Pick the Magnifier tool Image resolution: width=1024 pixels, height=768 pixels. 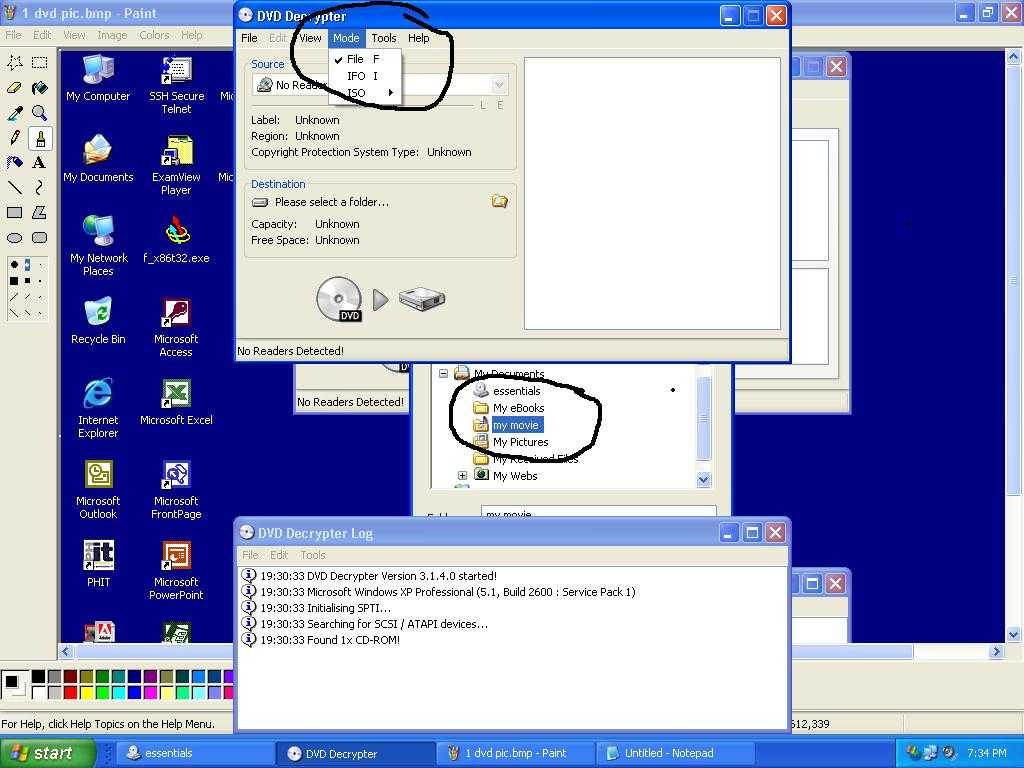pos(39,113)
